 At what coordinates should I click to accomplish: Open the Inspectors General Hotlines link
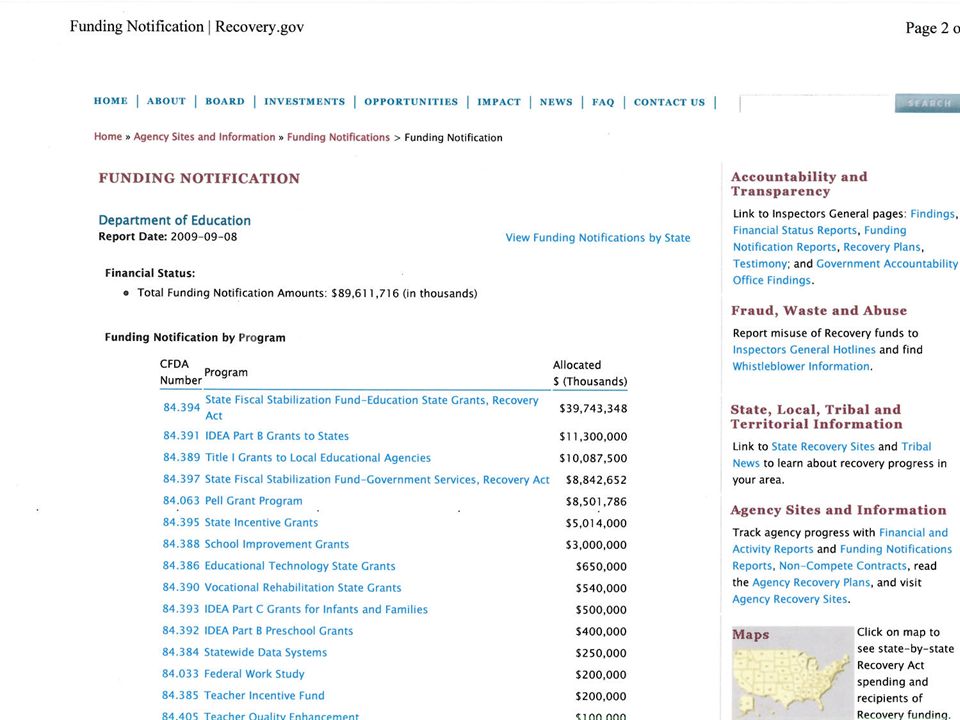pyautogui.click(x=804, y=350)
